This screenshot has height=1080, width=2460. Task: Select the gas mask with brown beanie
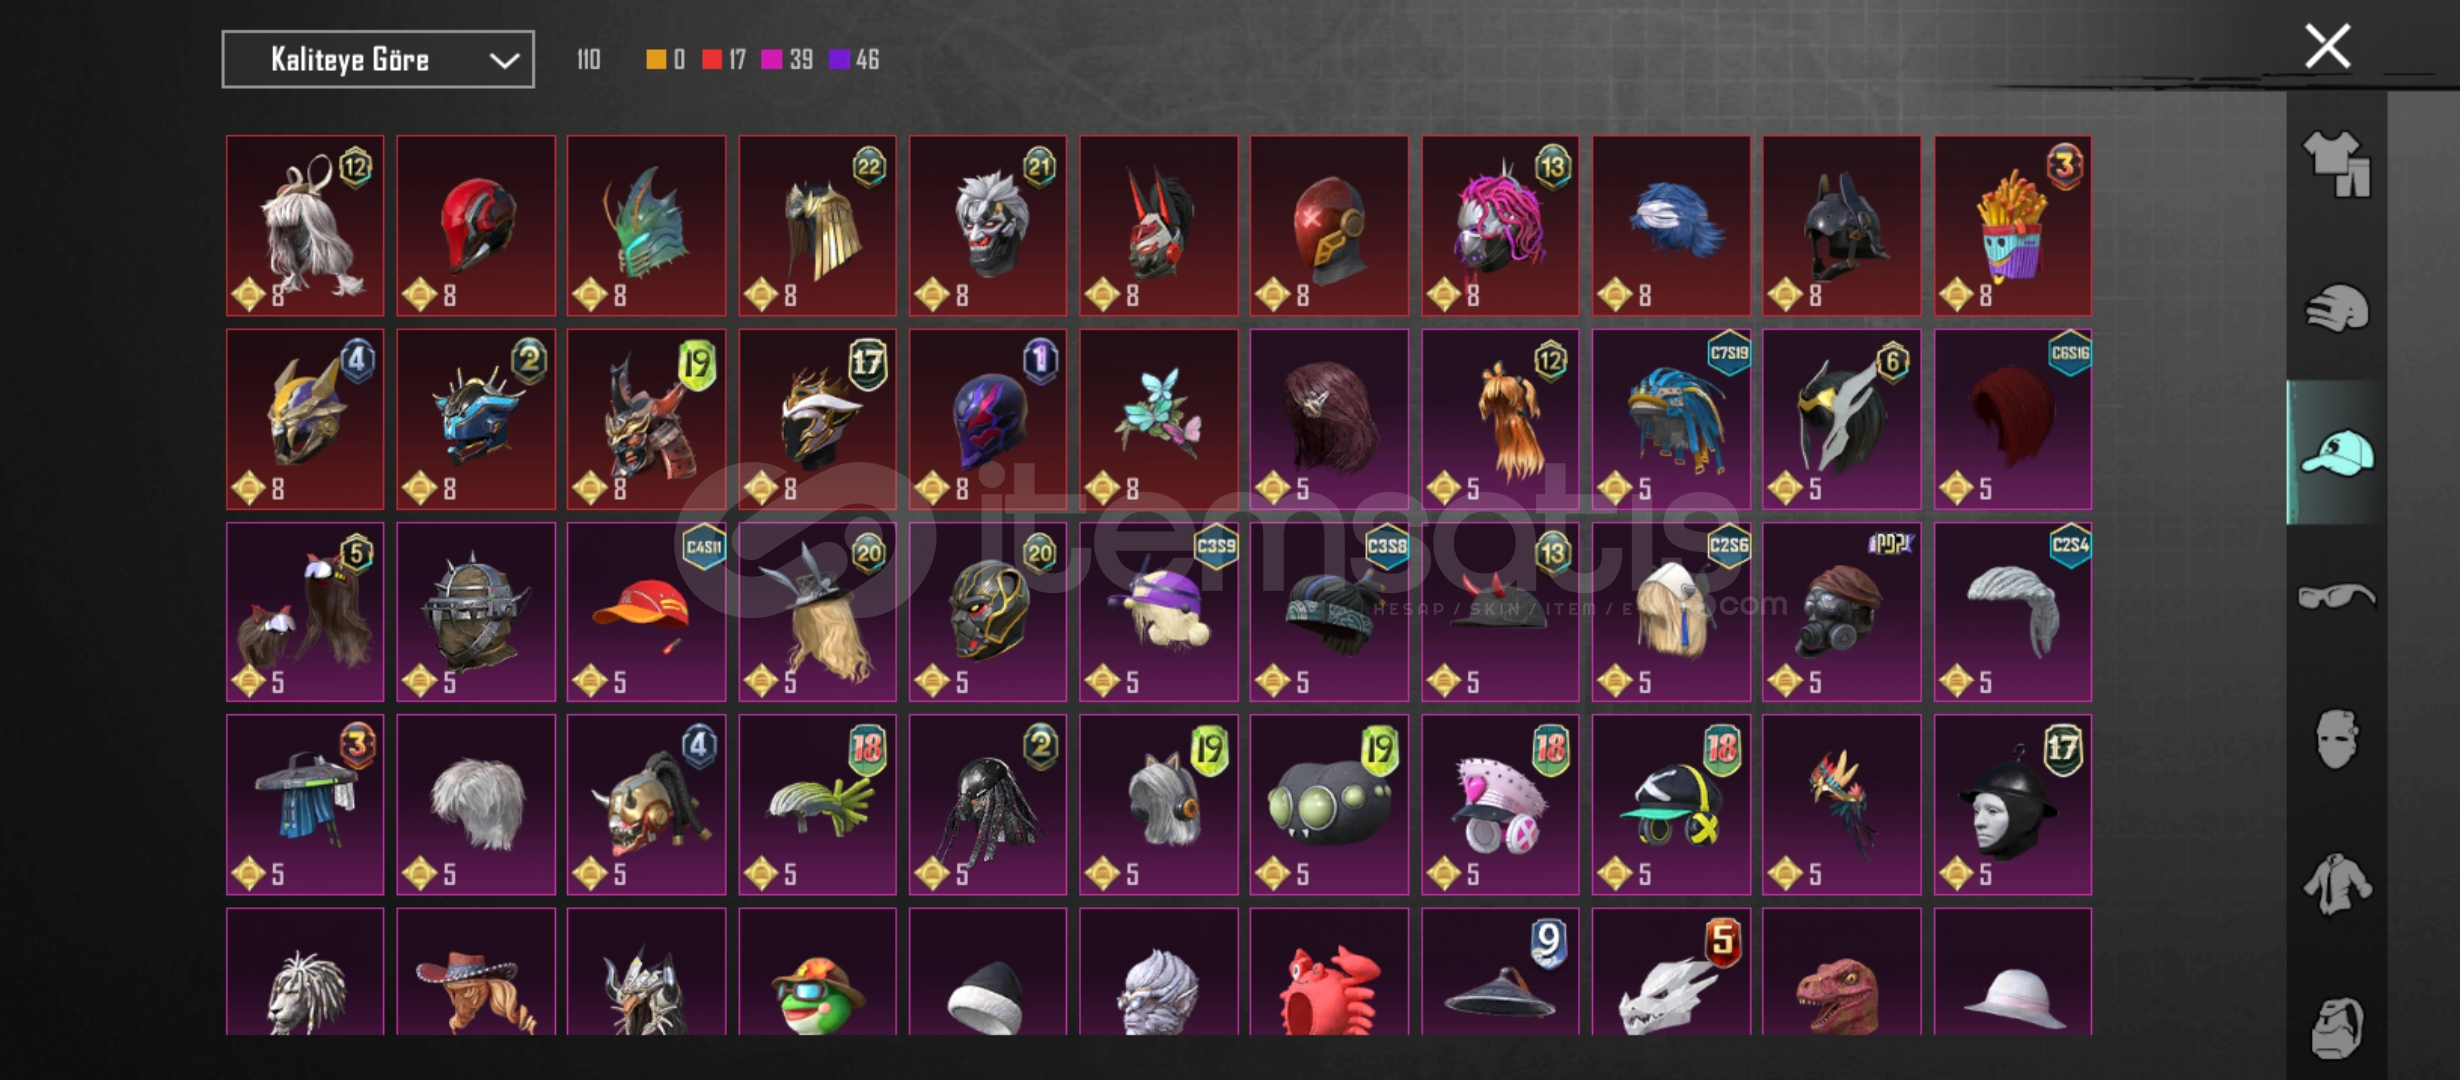(x=1841, y=612)
